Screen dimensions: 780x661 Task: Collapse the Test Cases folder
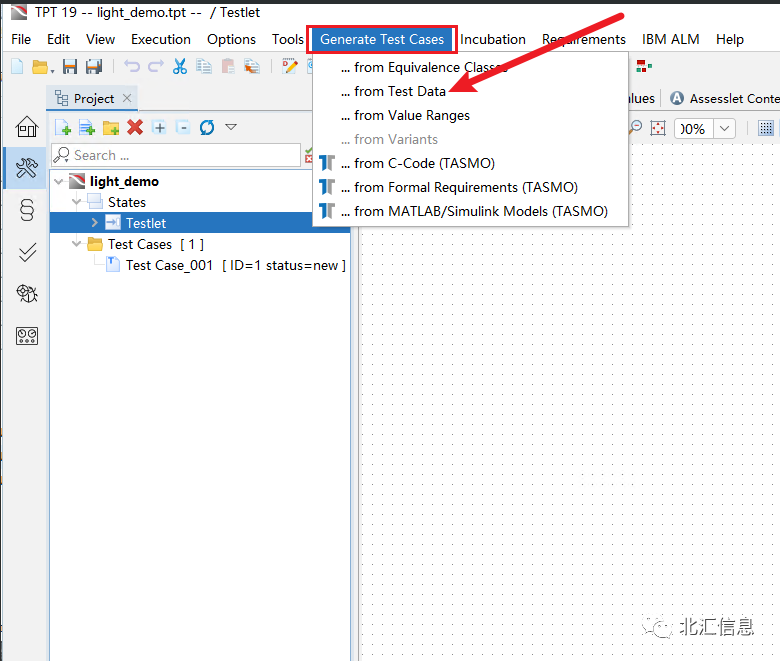tap(76, 244)
